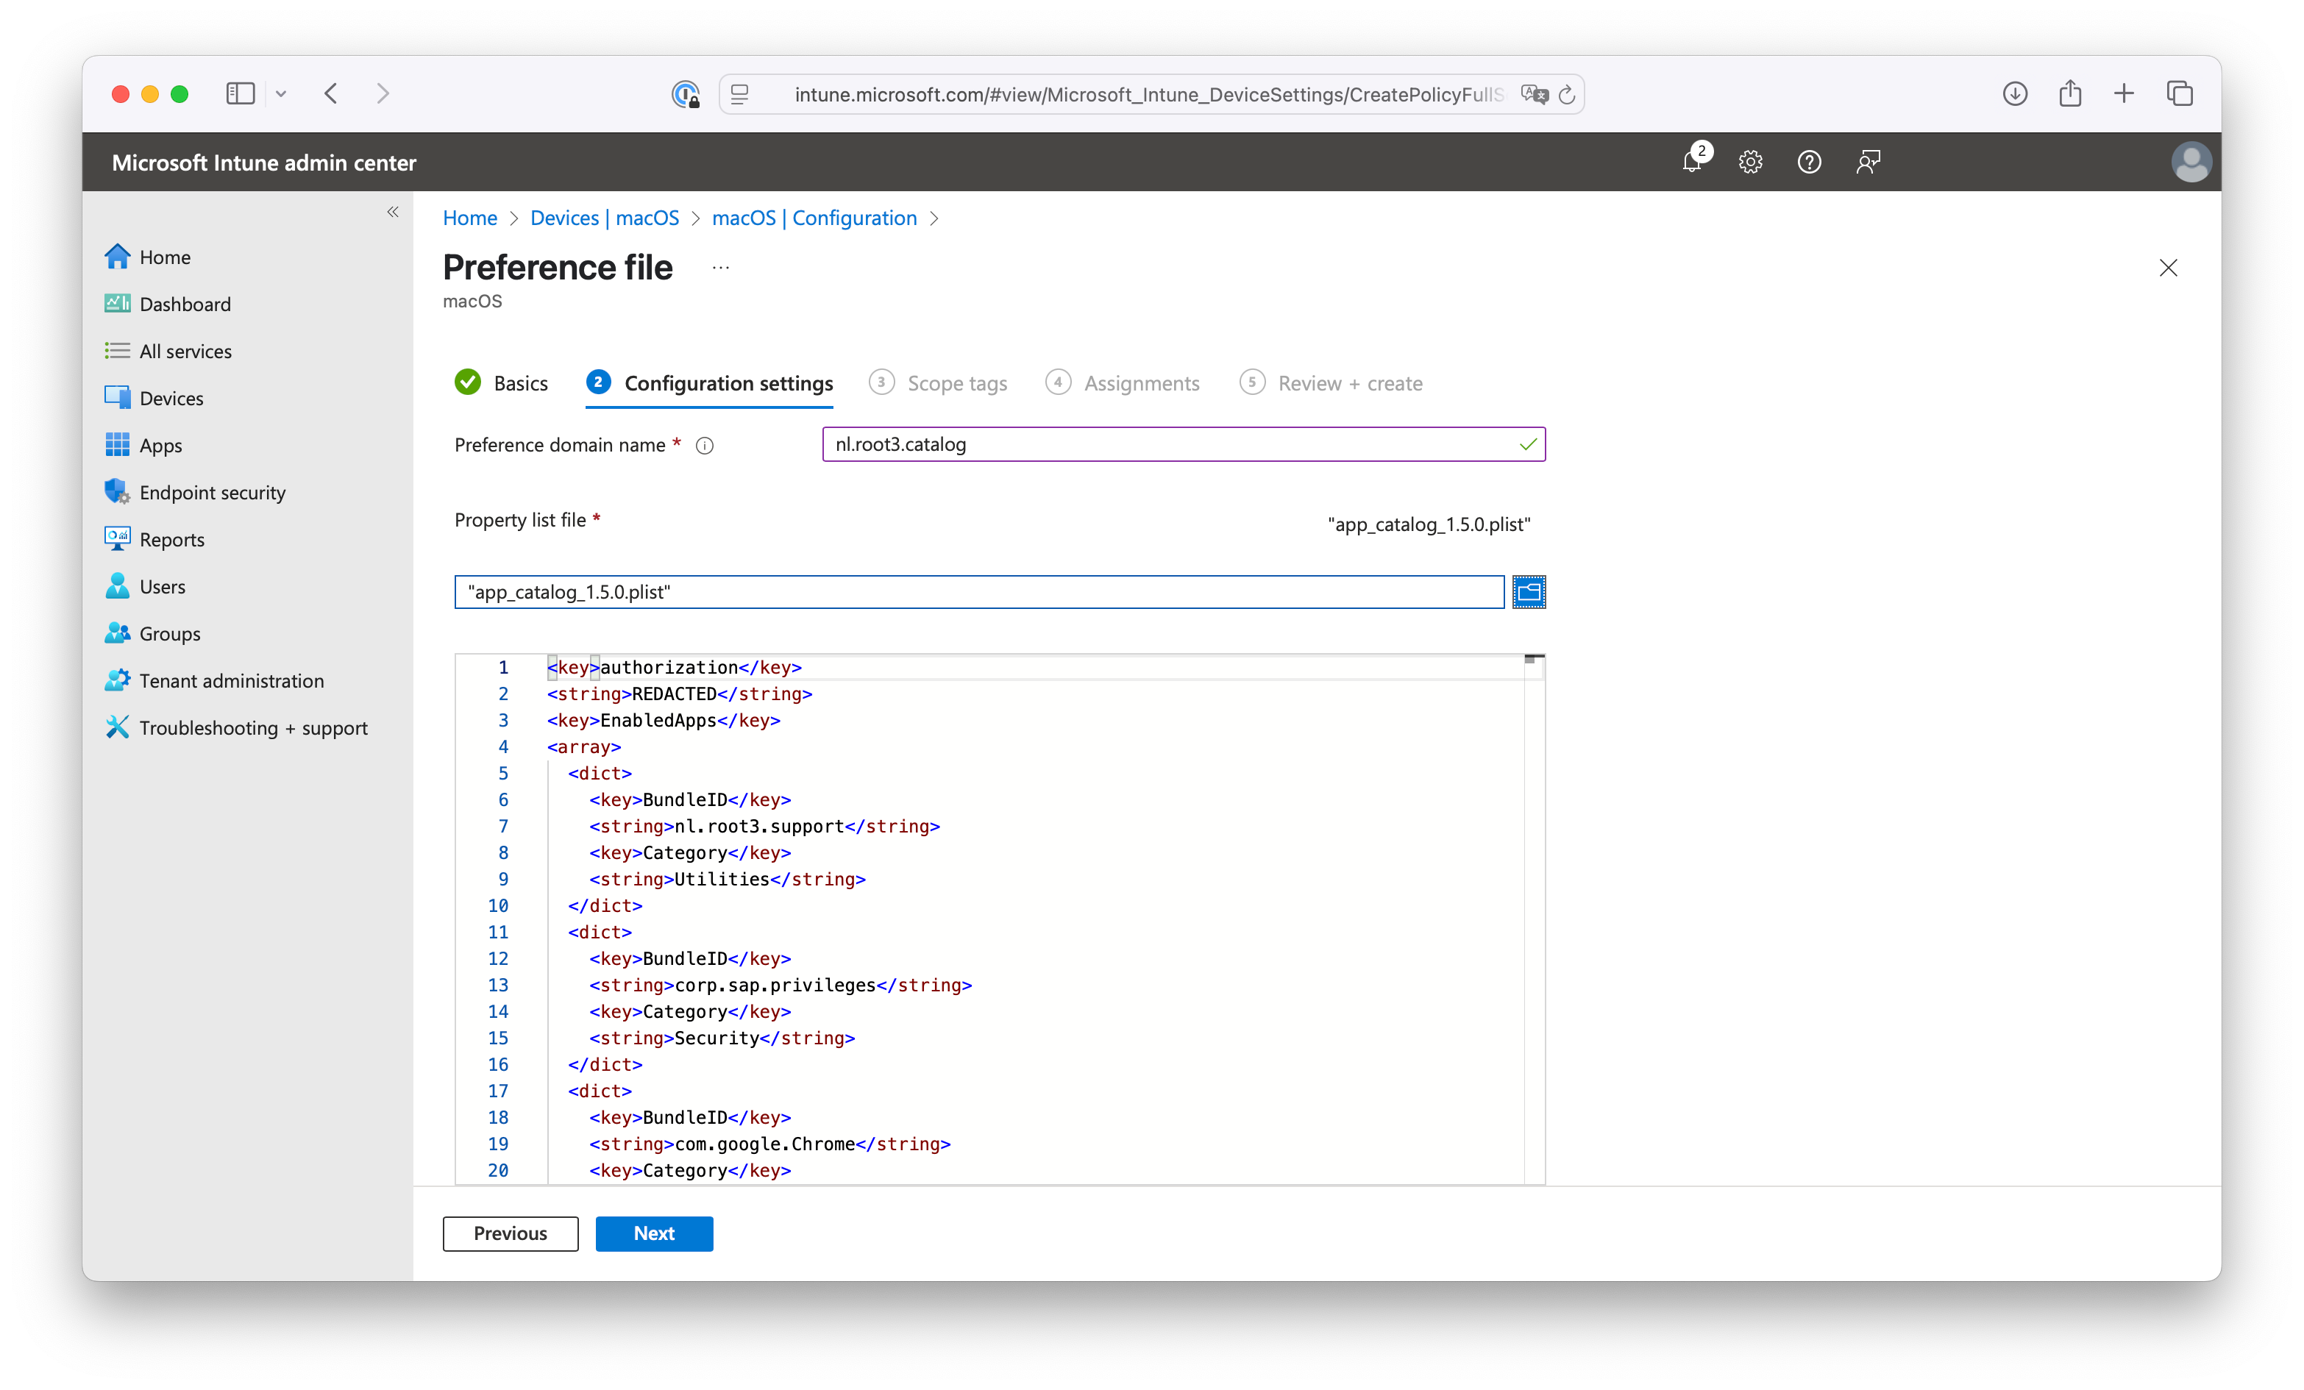Click line number 10 in the editor gutter
2304x1390 pixels.
498,906
